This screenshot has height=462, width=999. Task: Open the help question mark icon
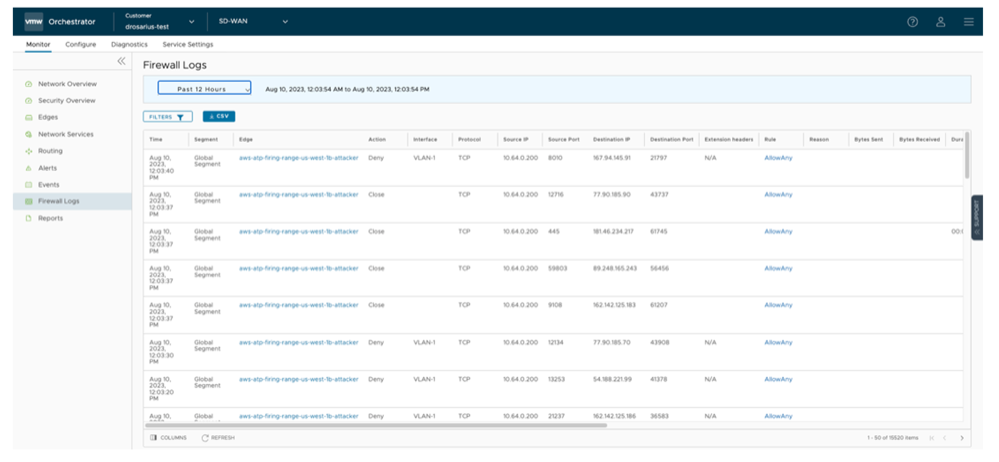click(x=912, y=22)
